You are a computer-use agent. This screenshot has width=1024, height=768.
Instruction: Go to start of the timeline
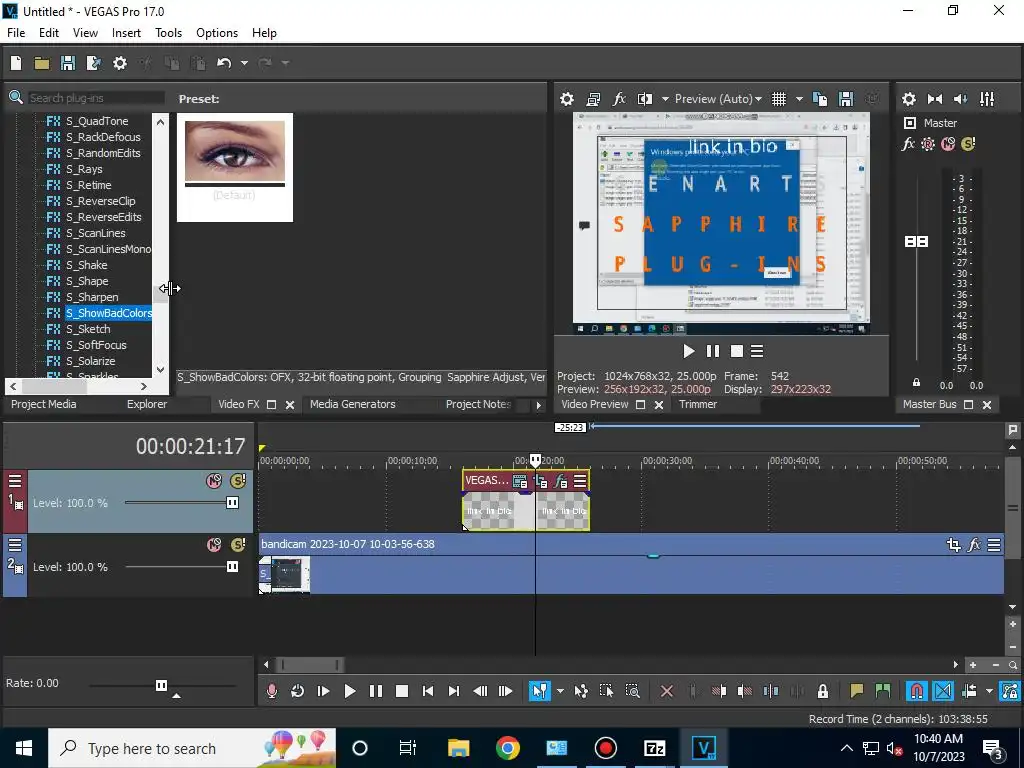pos(428,691)
